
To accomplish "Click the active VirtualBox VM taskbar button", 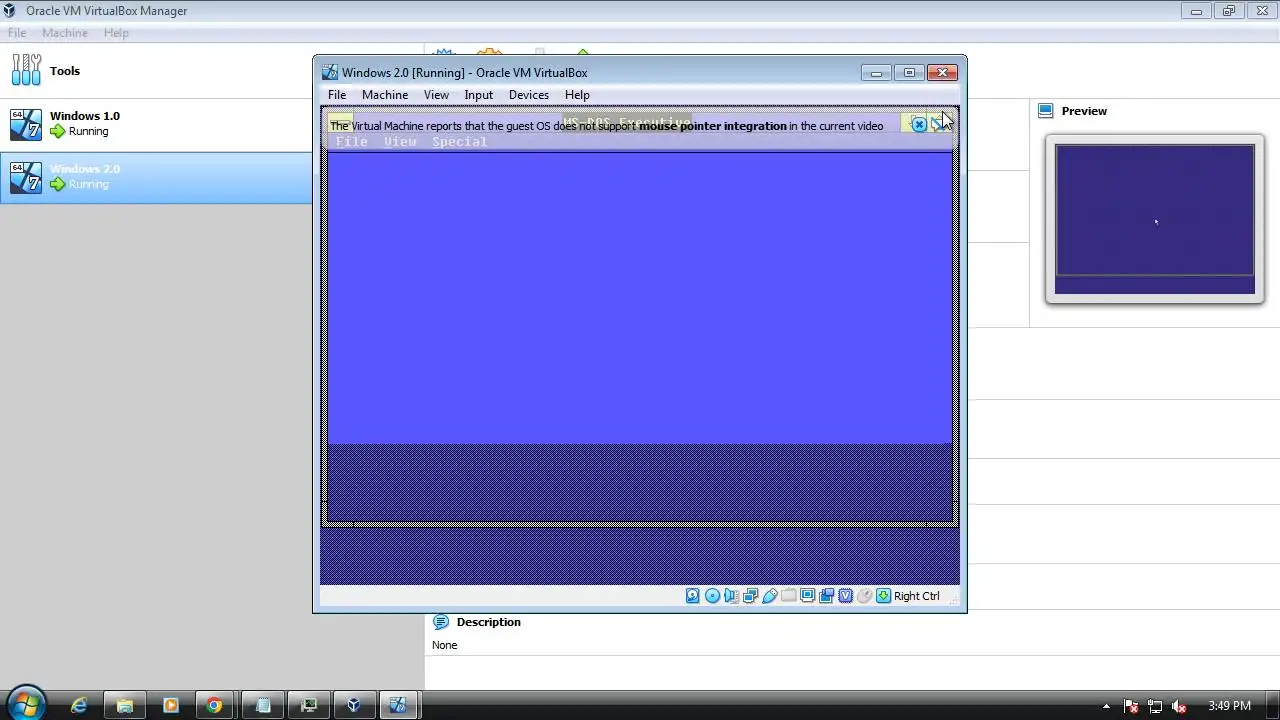I will [398, 706].
